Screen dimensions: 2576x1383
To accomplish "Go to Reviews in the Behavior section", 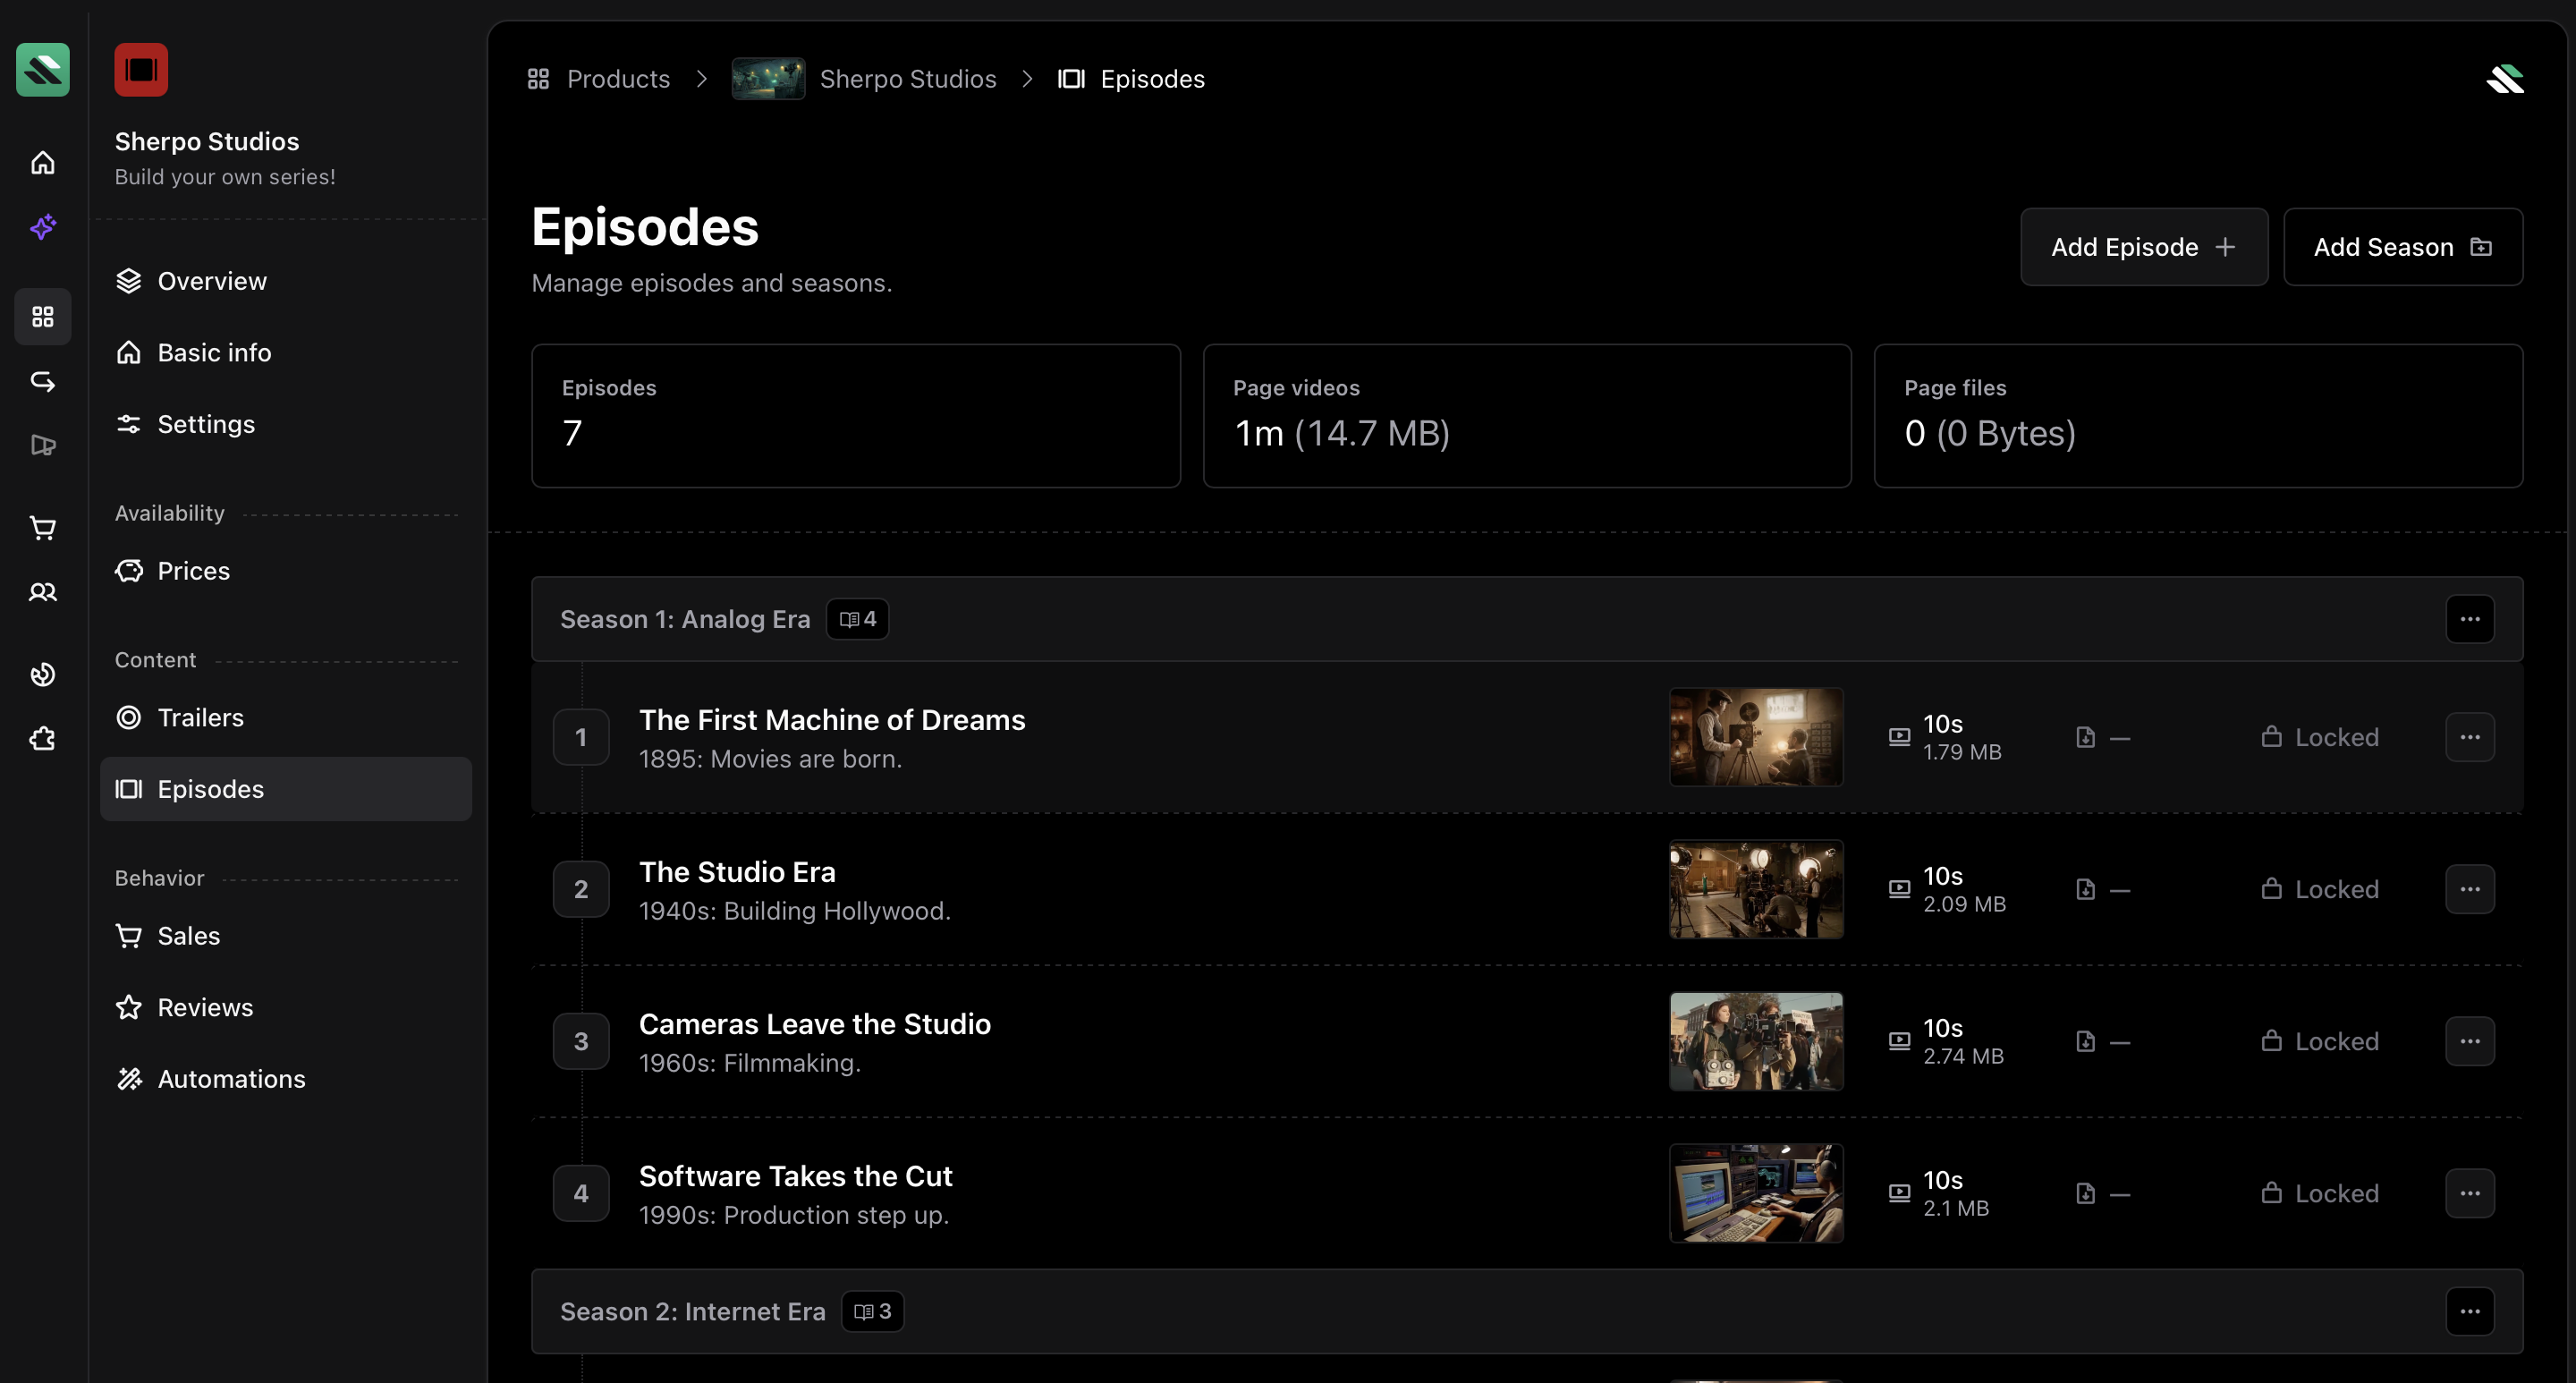I will [x=205, y=1007].
